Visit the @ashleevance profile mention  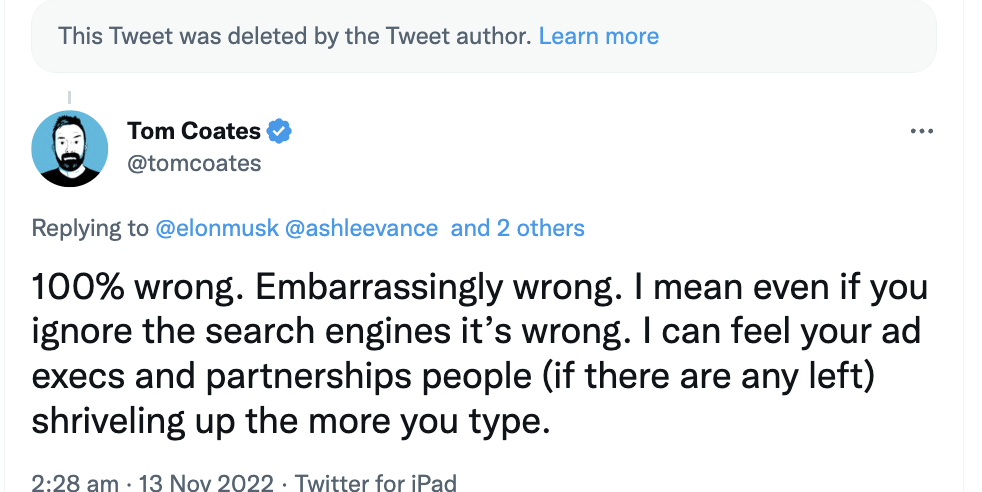(x=362, y=228)
